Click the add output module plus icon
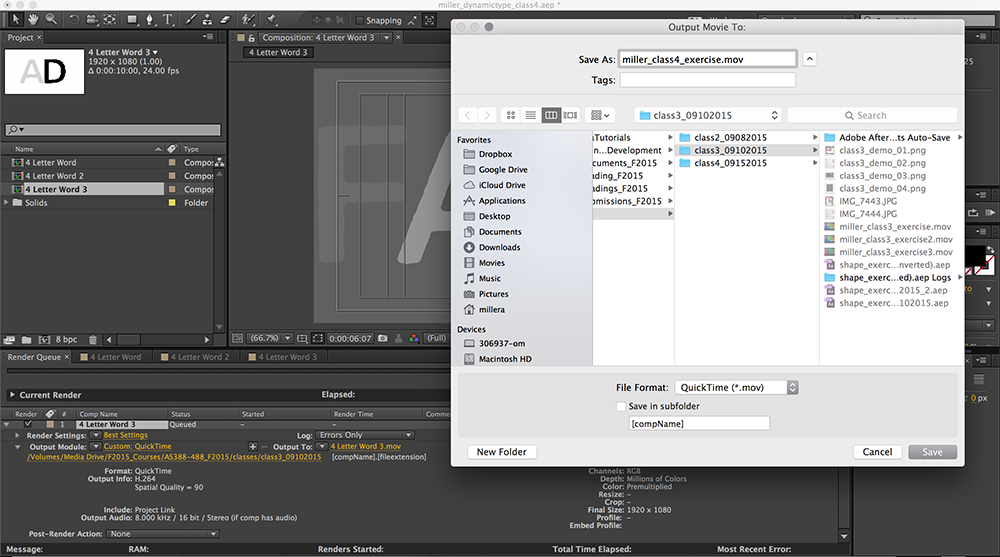The width and height of the screenshot is (1000, 557). point(253,447)
